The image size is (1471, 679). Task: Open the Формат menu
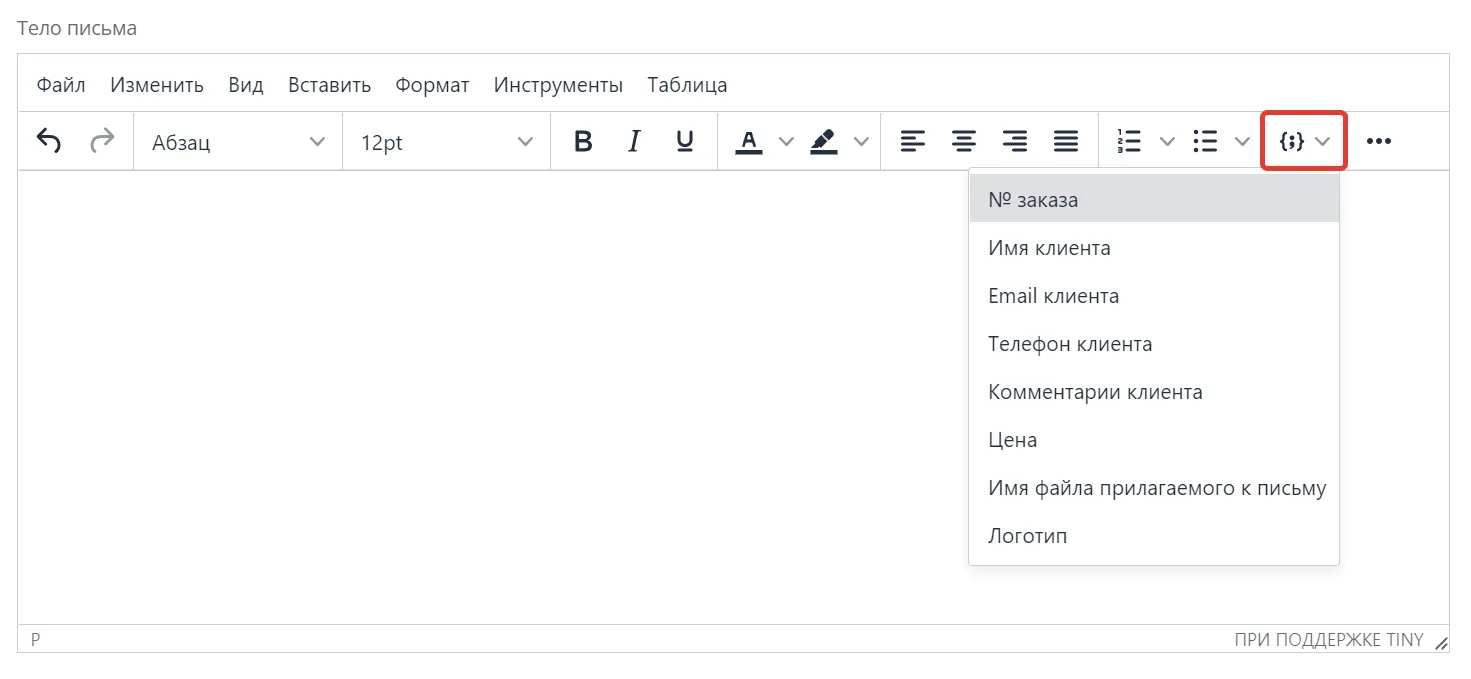coord(432,85)
